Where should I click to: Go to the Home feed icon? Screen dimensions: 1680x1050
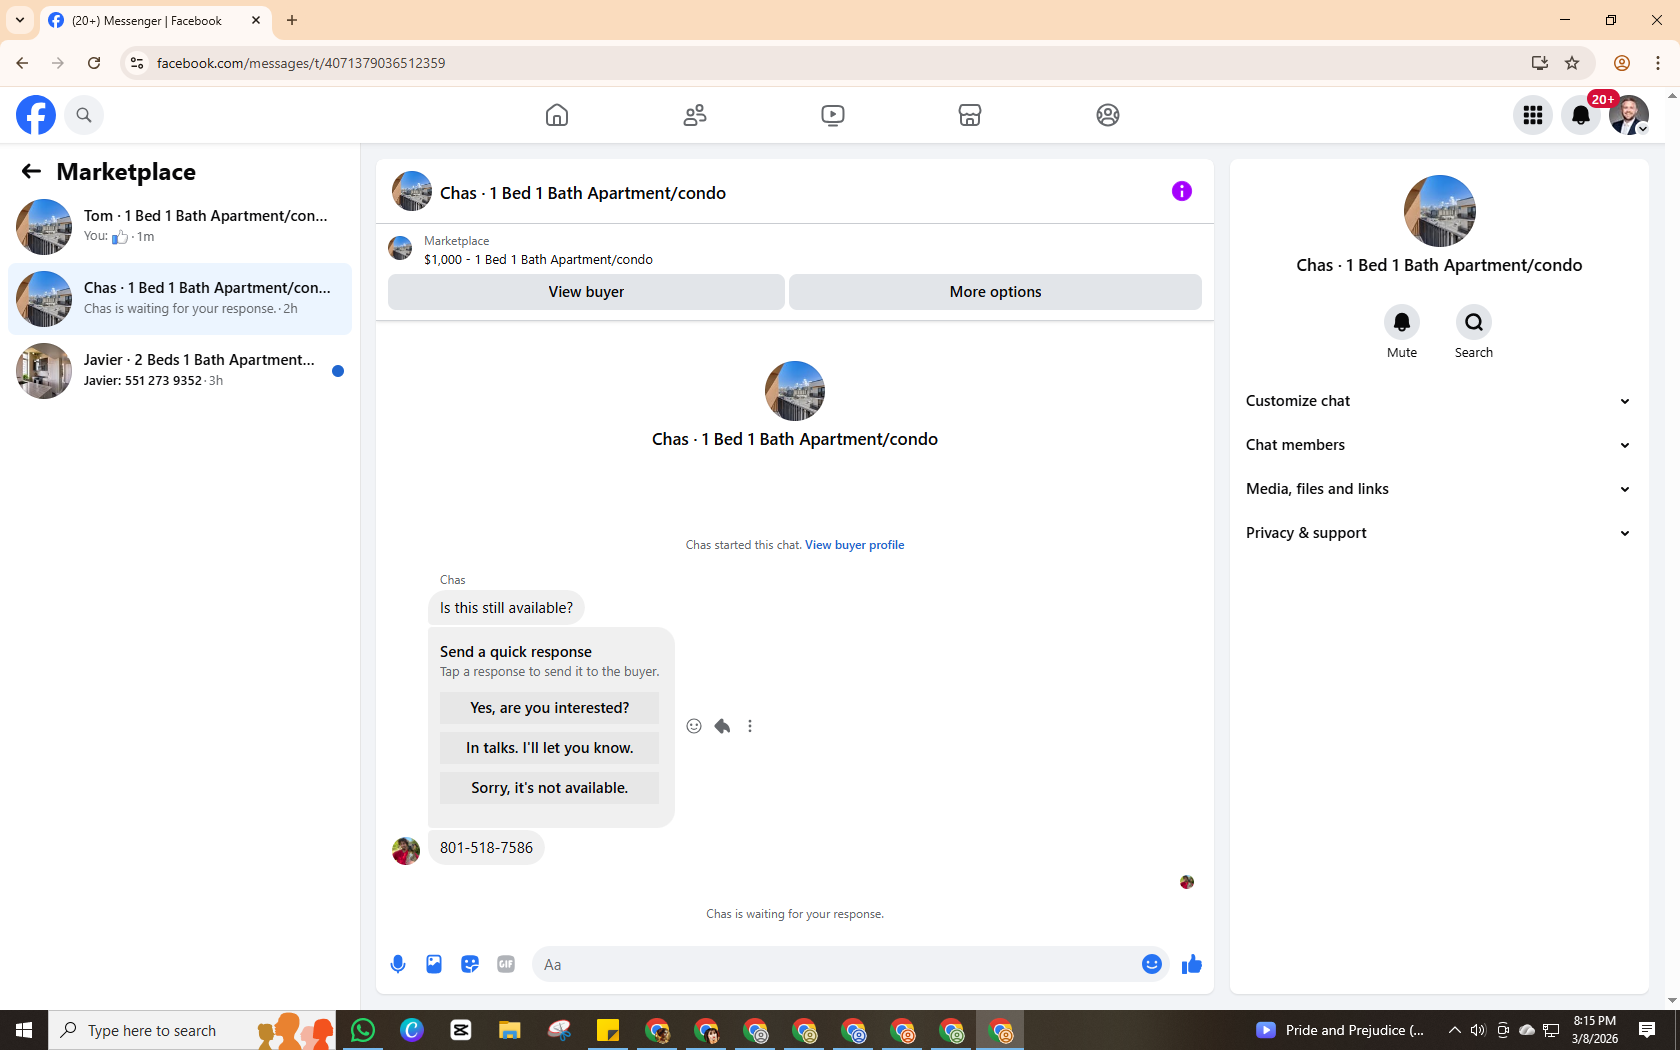click(557, 115)
